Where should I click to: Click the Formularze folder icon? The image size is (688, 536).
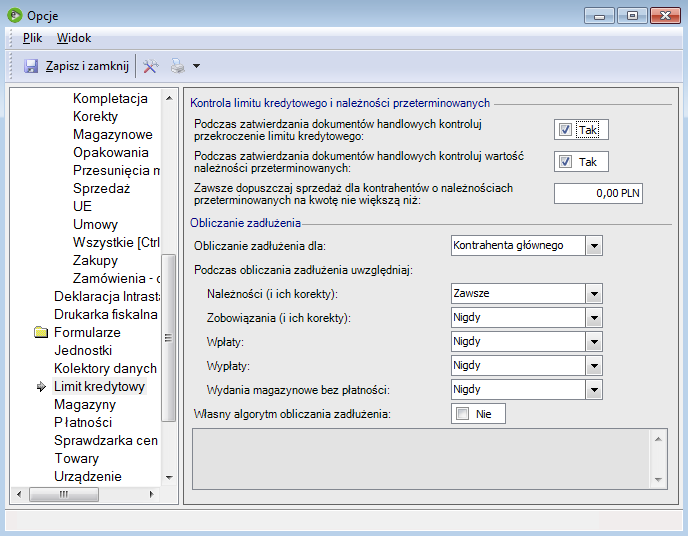pos(41,332)
